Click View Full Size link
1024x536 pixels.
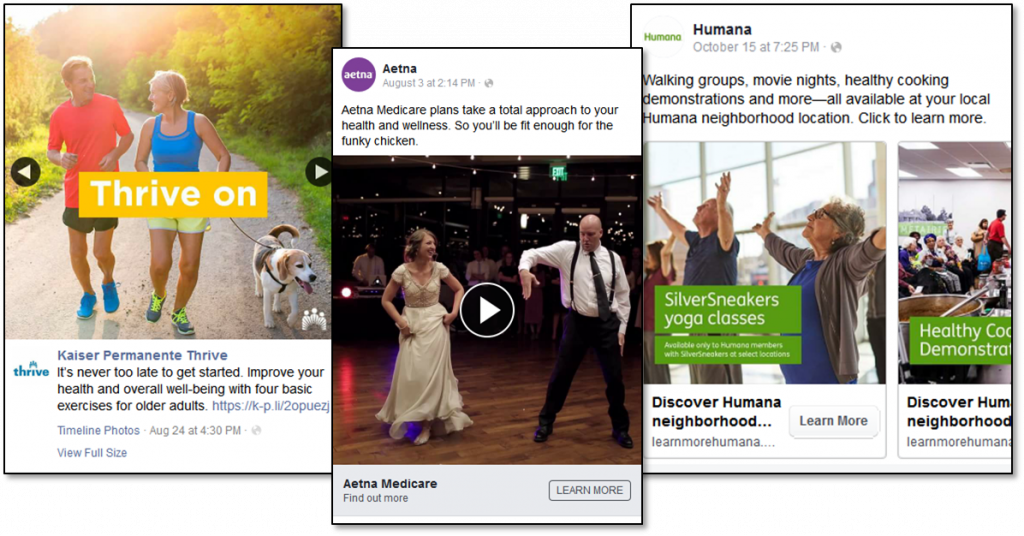pos(92,452)
